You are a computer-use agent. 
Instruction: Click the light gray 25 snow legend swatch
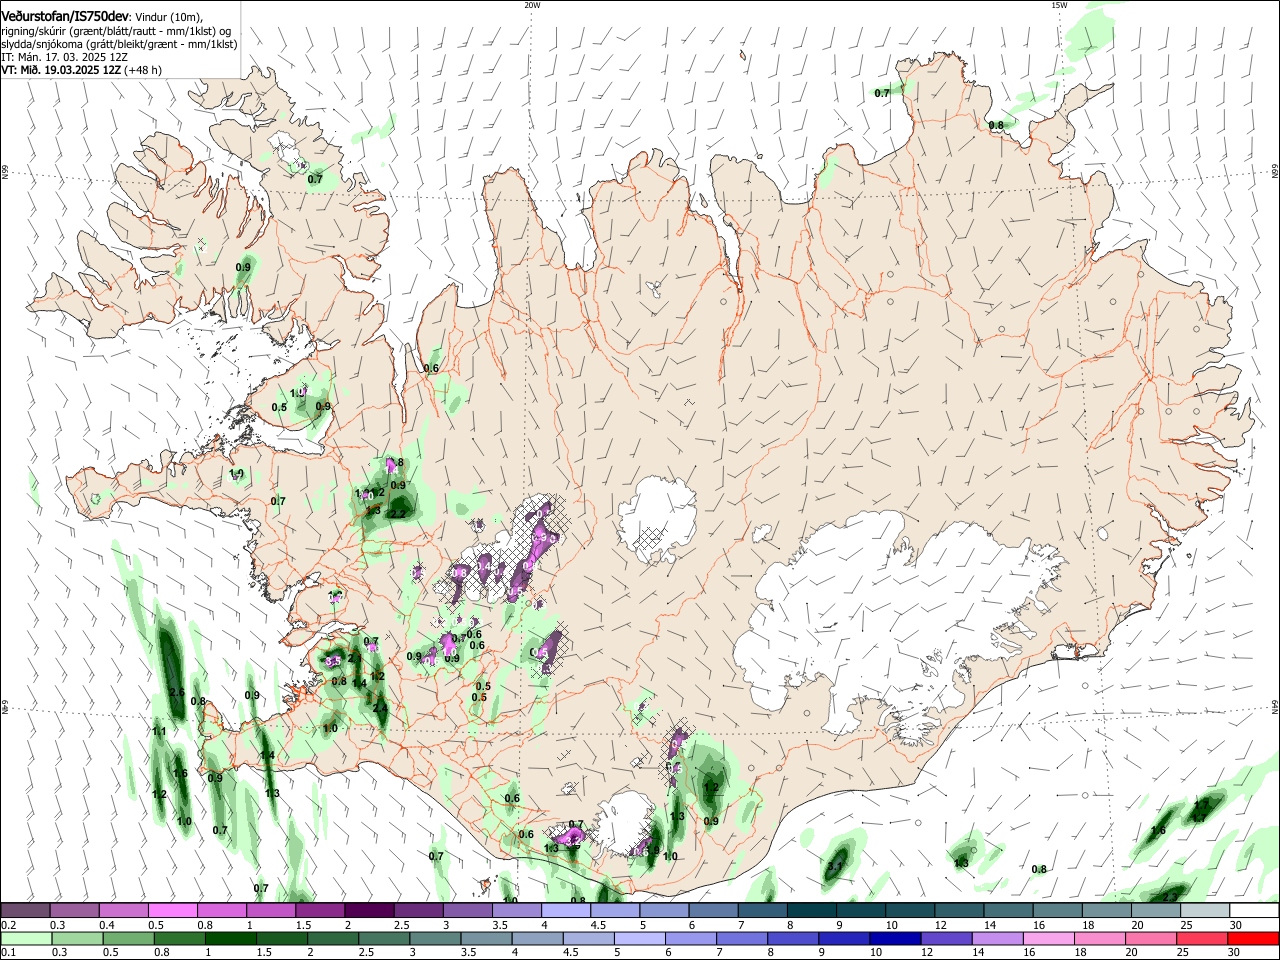(1205, 910)
